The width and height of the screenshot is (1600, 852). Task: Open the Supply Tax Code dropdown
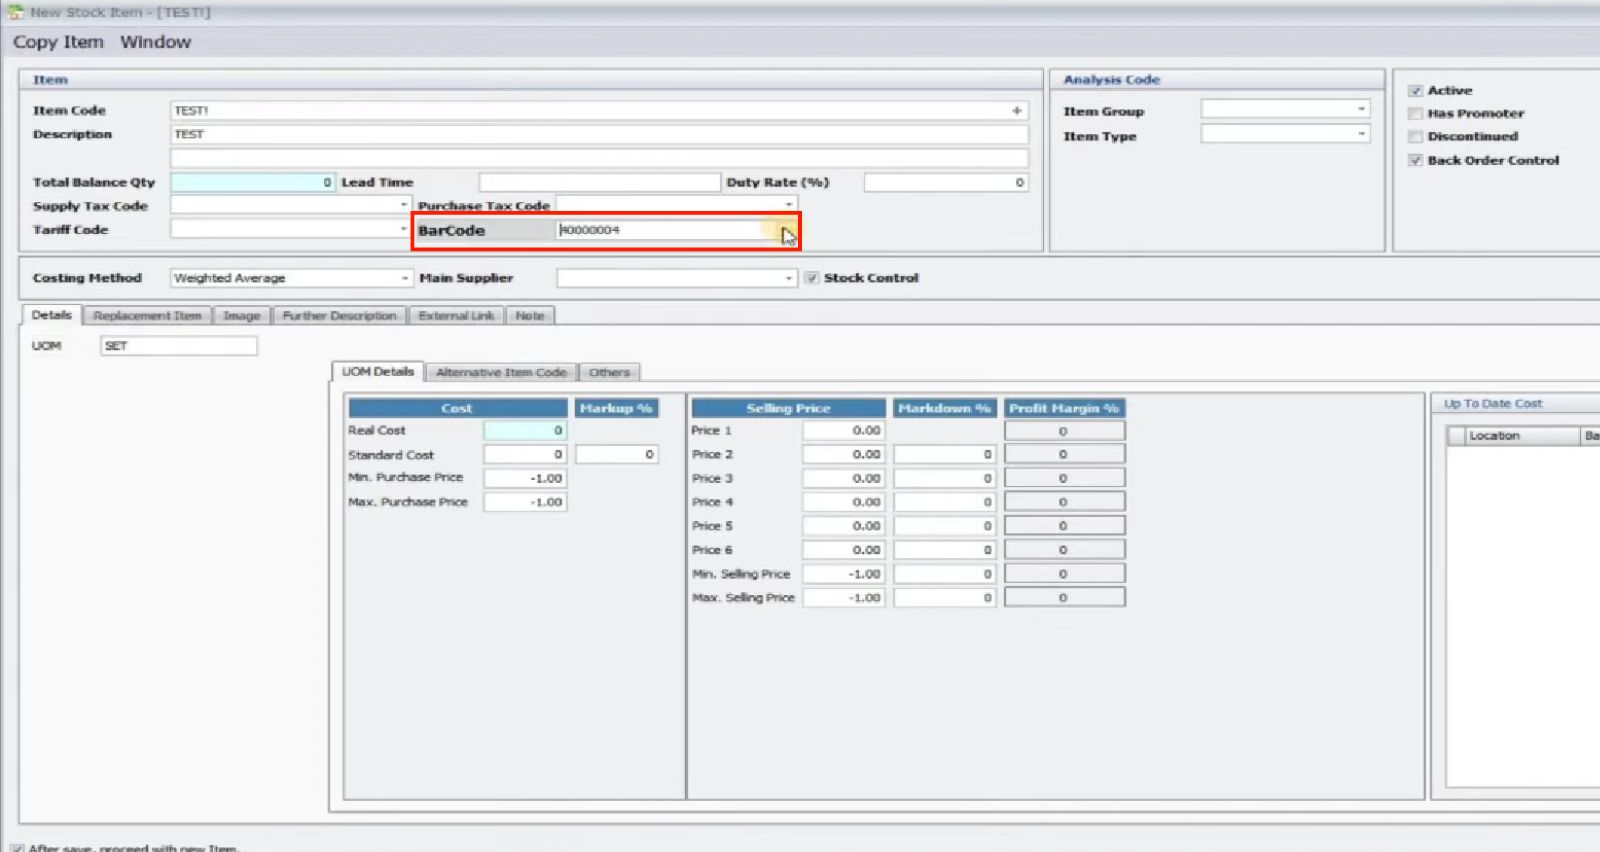tap(403, 205)
